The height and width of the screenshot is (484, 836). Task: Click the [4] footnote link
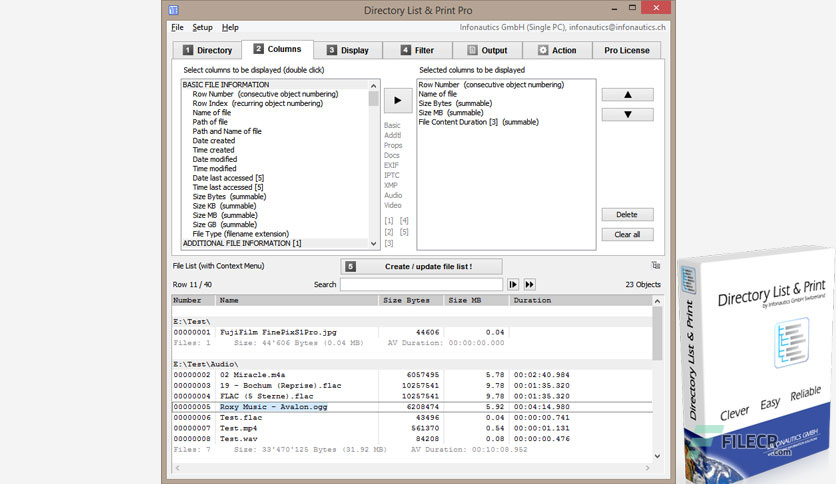pyautogui.click(x=404, y=221)
